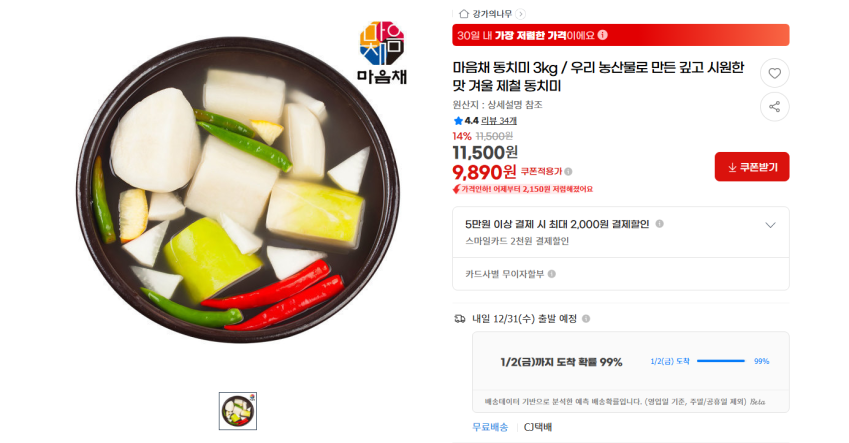Screen dimensions: 849x443
Task: Click info icon next to 카드사별 무이자할부
Action: 552,274
